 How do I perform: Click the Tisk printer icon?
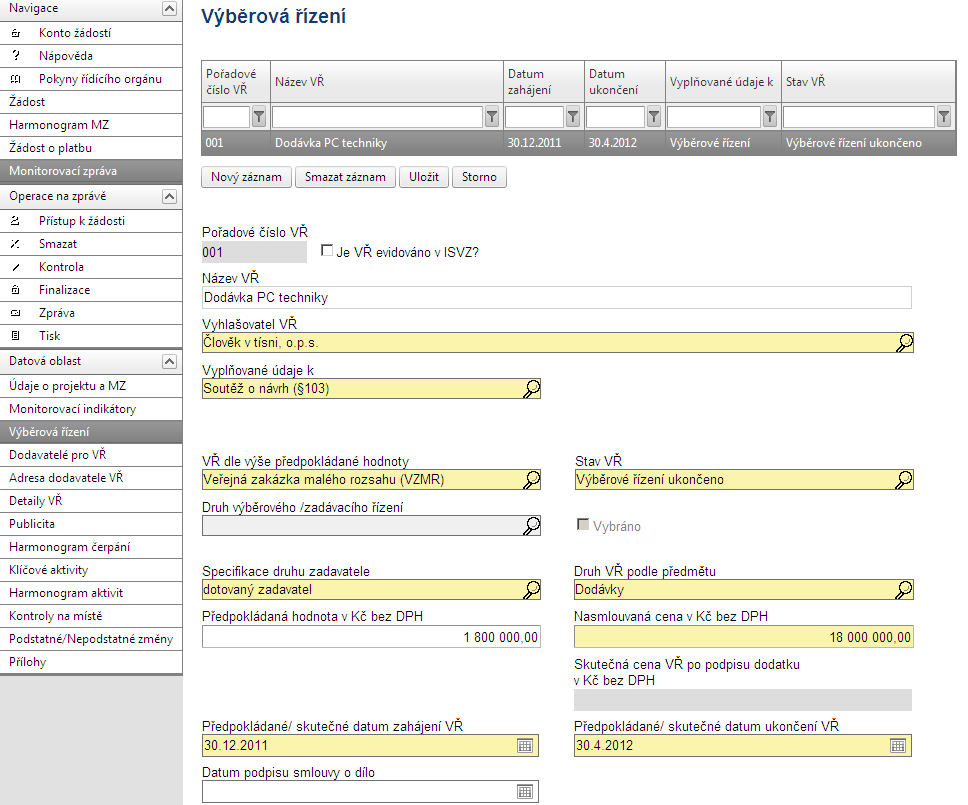tap(16, 336)
